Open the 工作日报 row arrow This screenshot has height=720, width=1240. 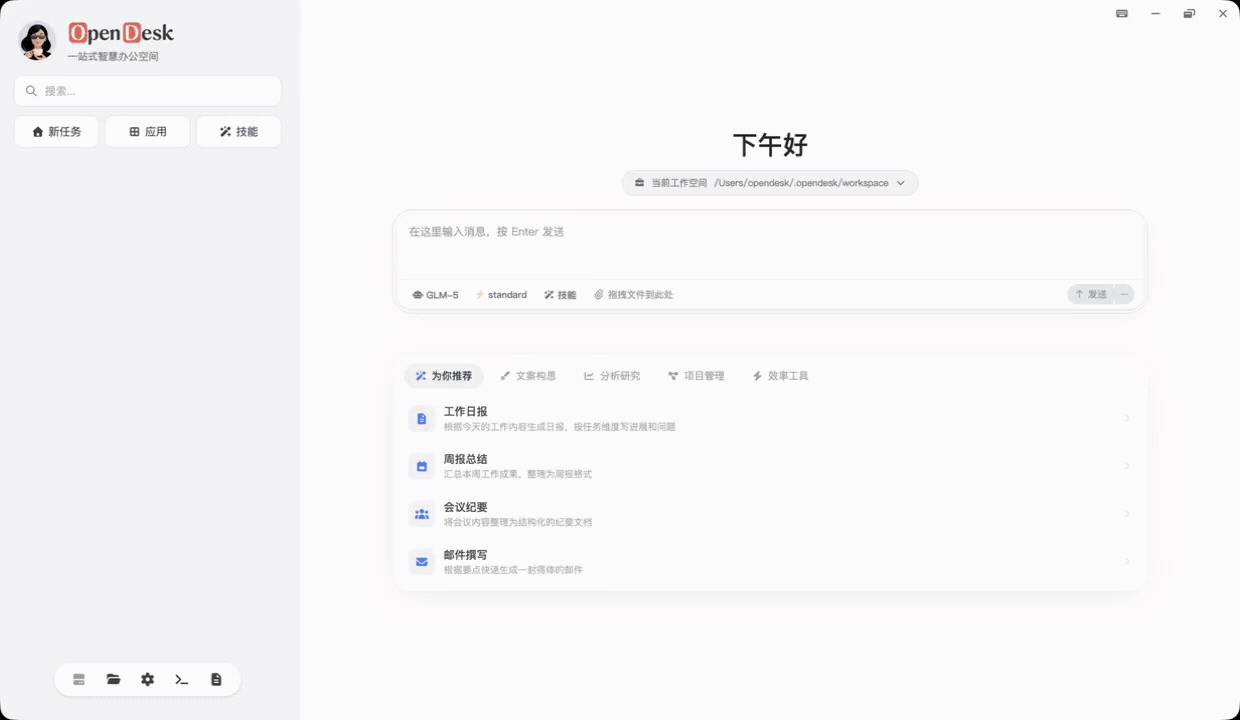pos(1127,418)
